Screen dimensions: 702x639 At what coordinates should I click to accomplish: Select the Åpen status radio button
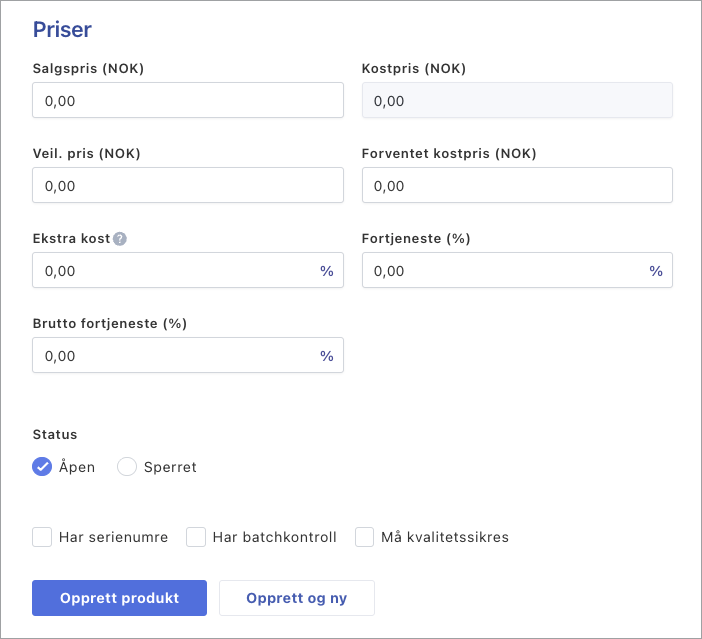click(42, 467)
